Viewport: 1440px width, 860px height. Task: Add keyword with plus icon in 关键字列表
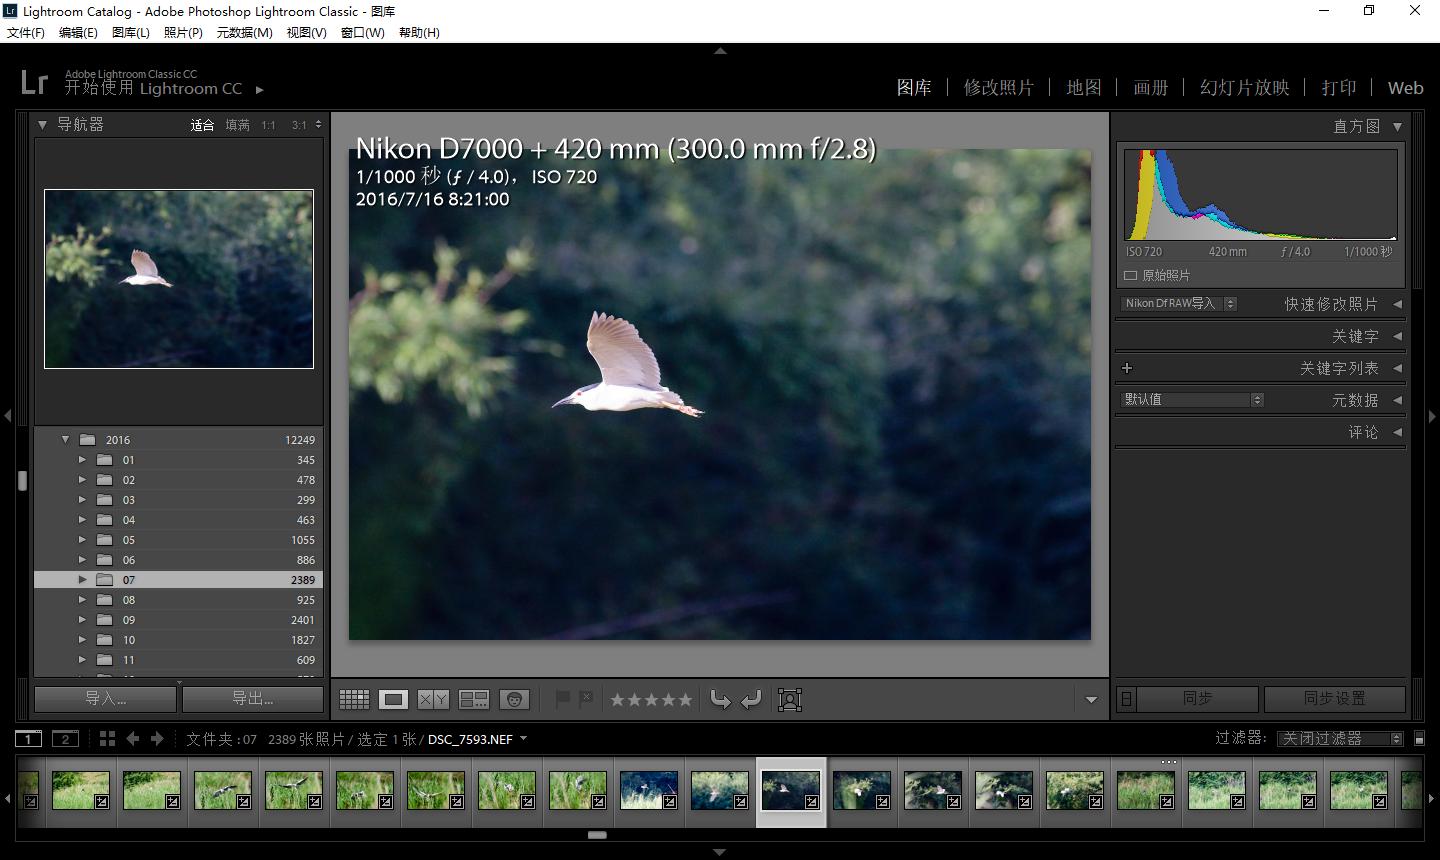(1127, 368)
